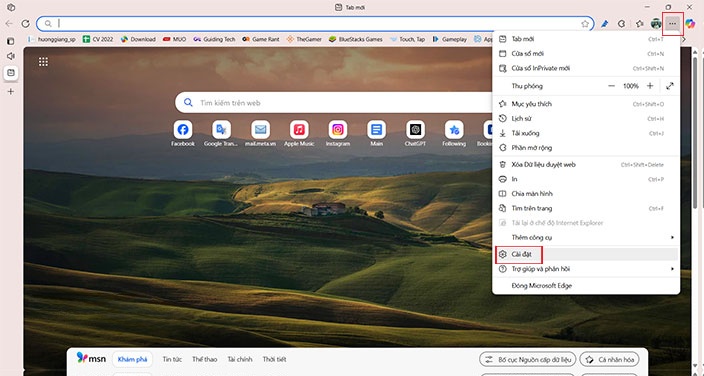Open the Gameplay bookmark
Image resolution: width=704 pixels, height=376 pixels.
(450, 40)
